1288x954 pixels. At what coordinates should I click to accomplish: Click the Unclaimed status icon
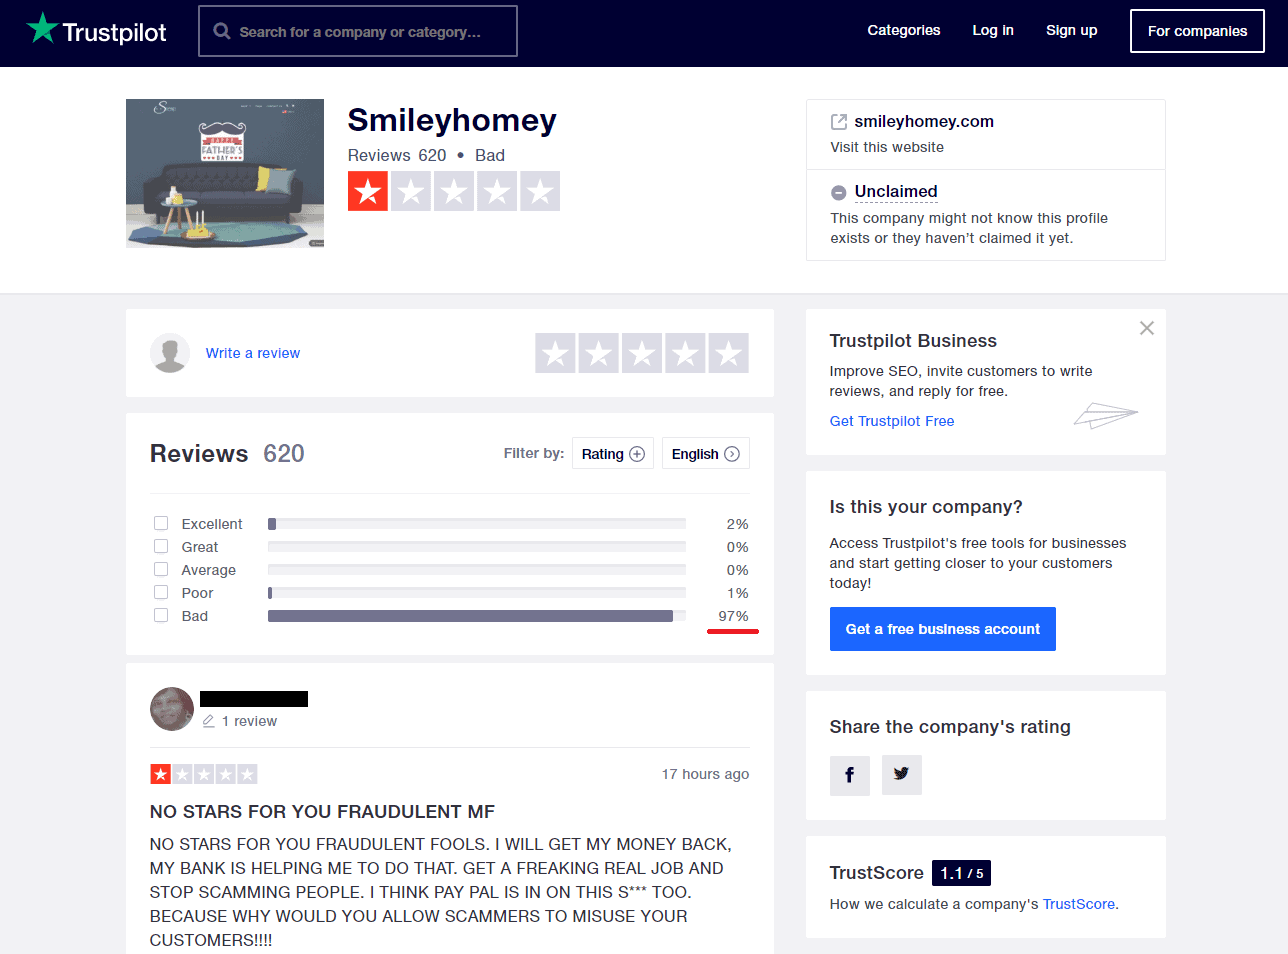839,192
